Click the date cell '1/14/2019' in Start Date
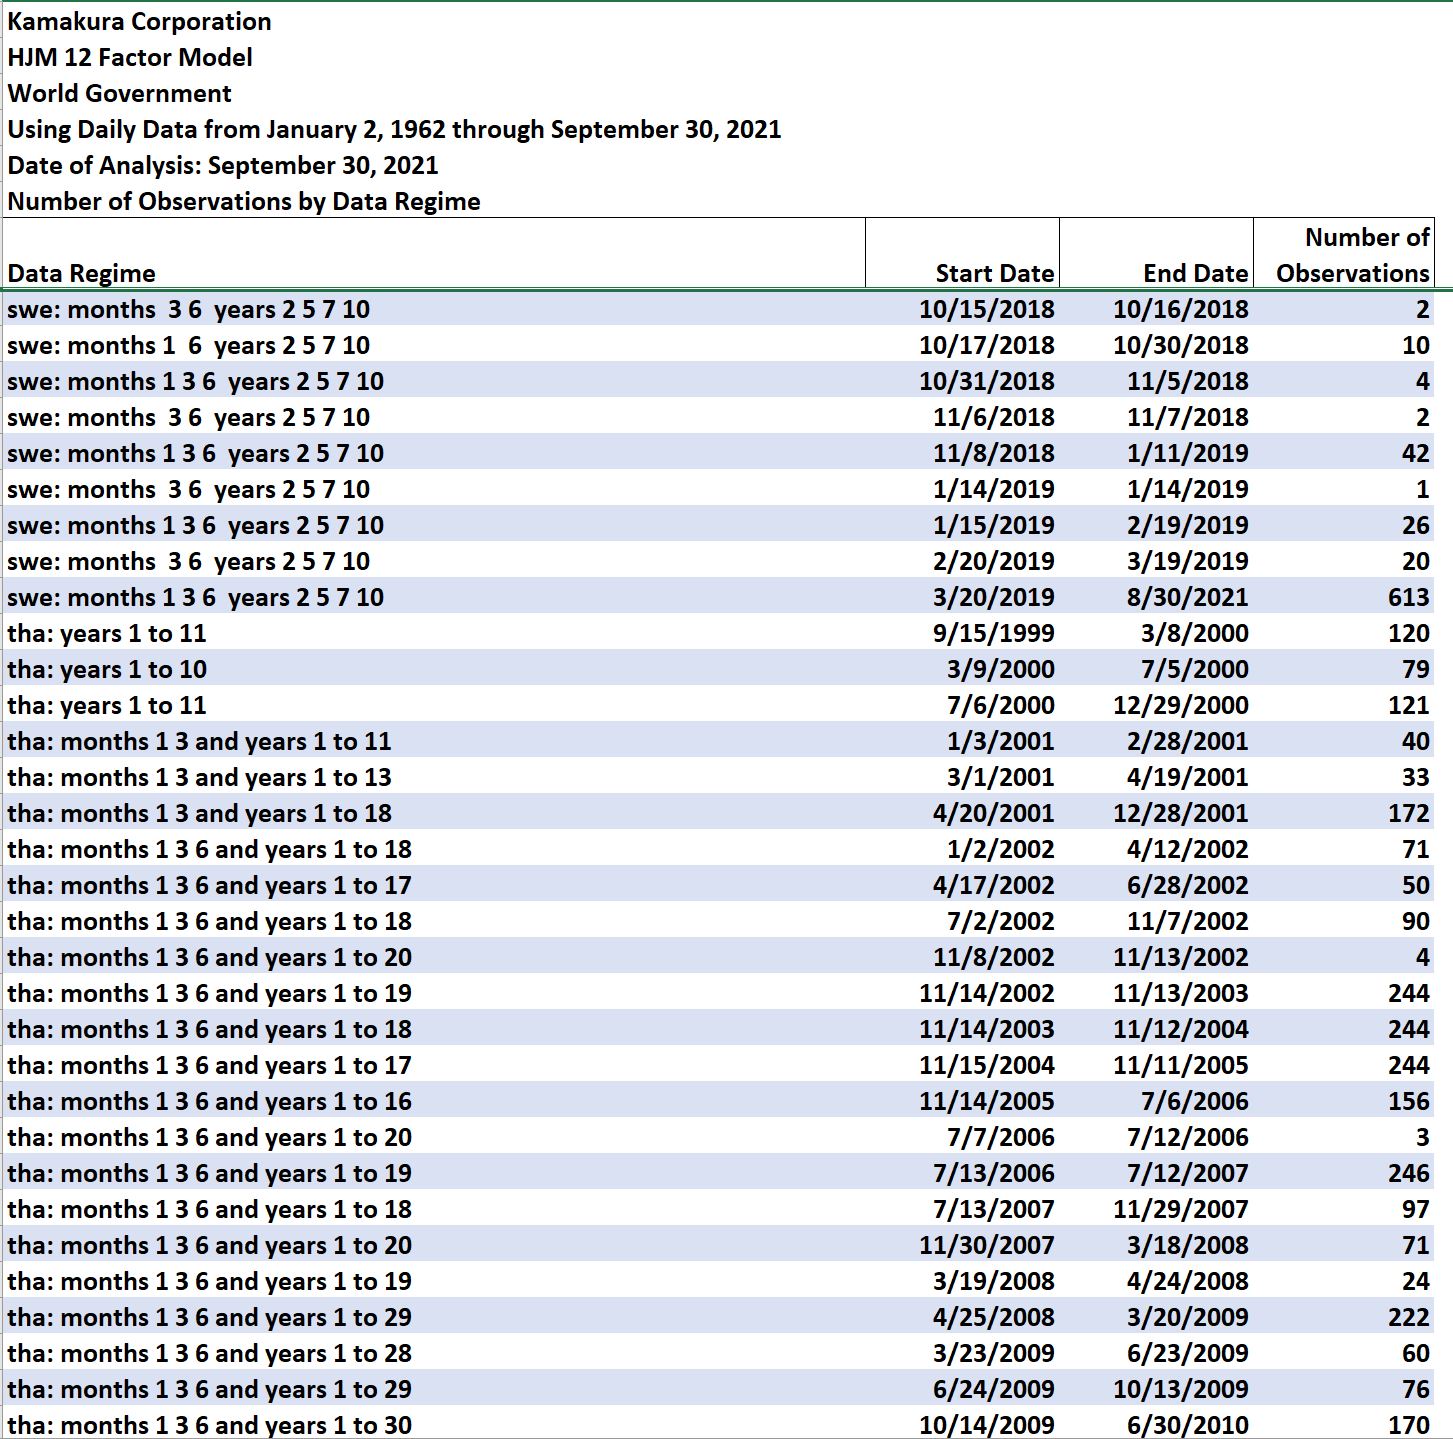Viewport: 1453px width, 1439px height. [993, 490]
